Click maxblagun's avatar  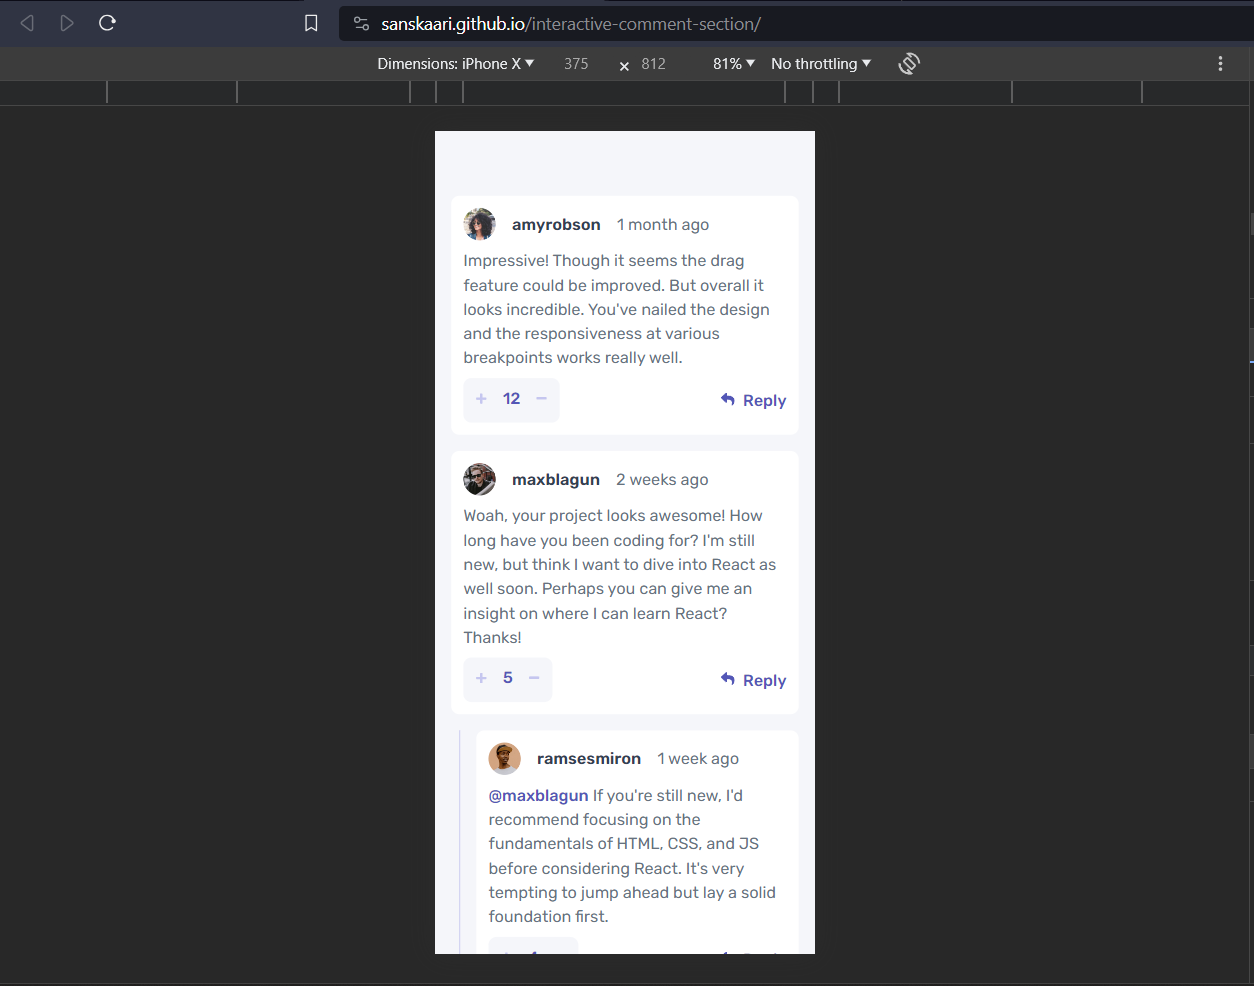point(479,479)
